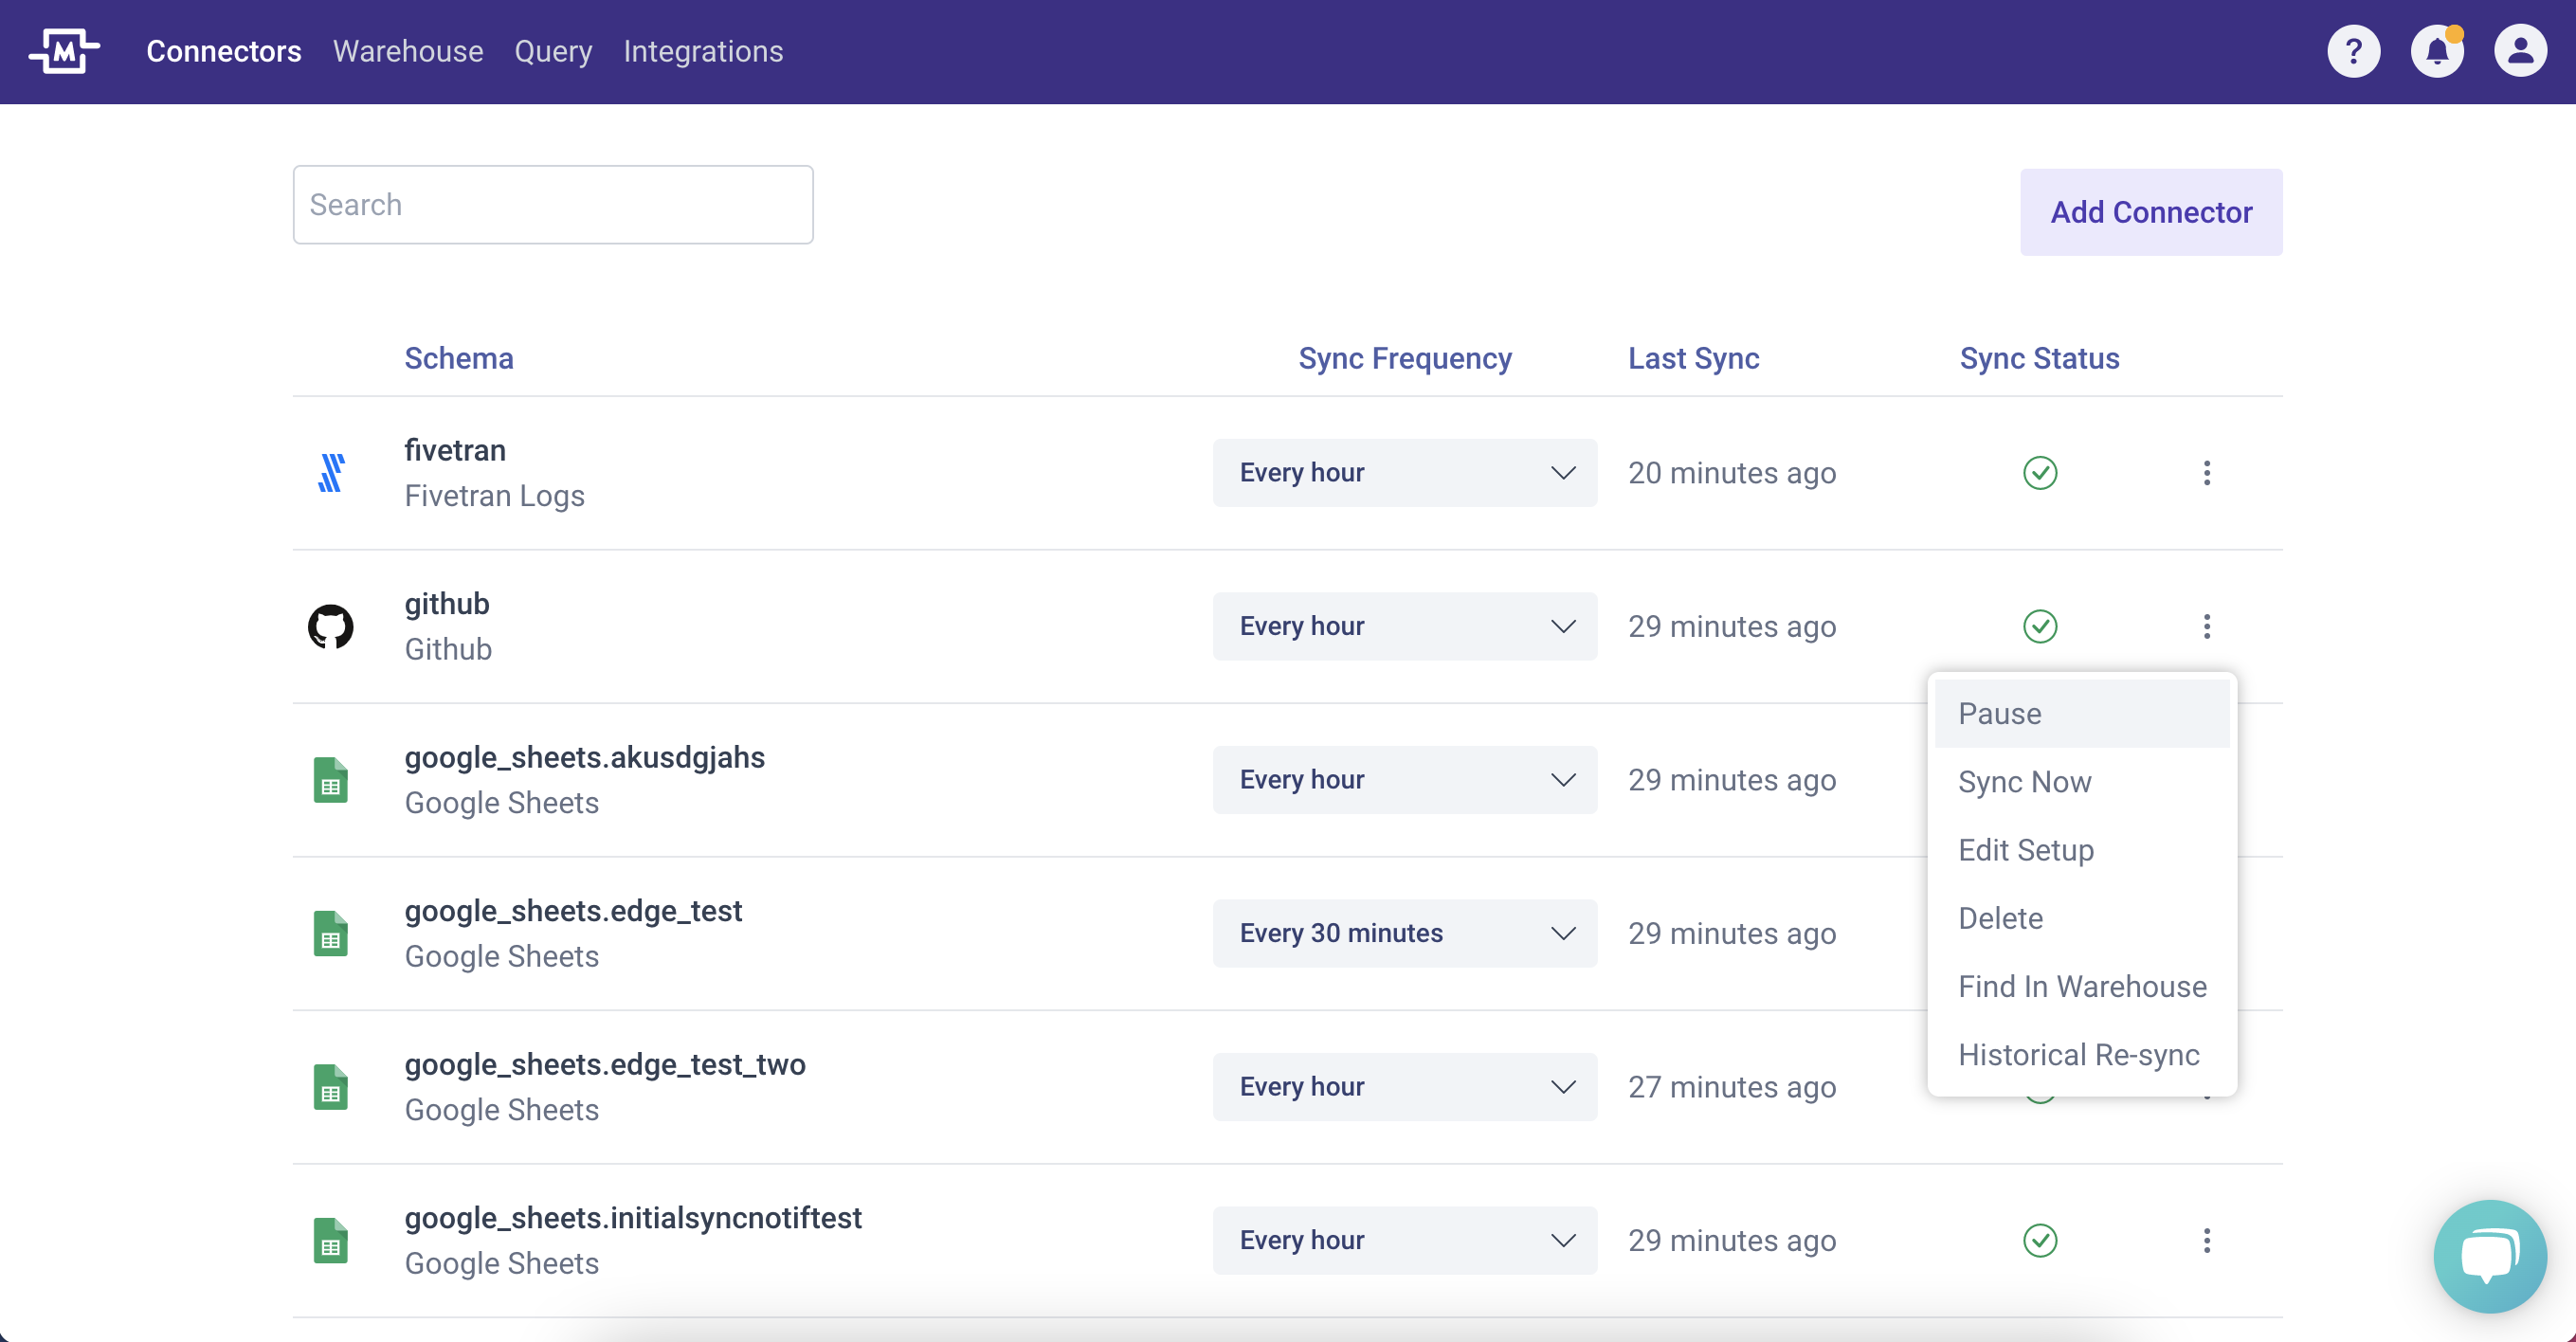The width and height of the screenshot is (2576, 1342).
Task: Close the github row three-dot menu
Action: click(x=2207, y=627)
